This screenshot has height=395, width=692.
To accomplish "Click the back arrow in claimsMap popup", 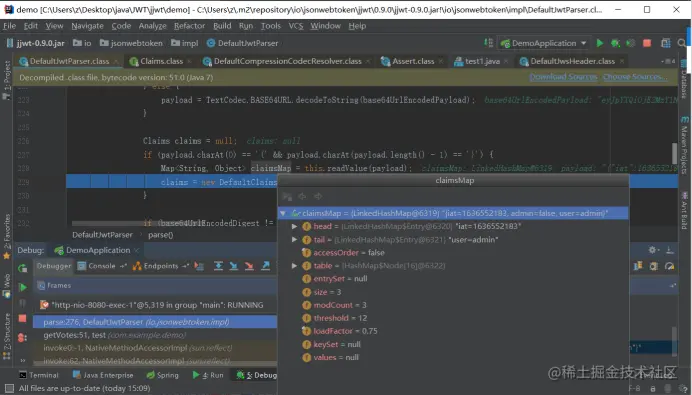I will 302,196.
